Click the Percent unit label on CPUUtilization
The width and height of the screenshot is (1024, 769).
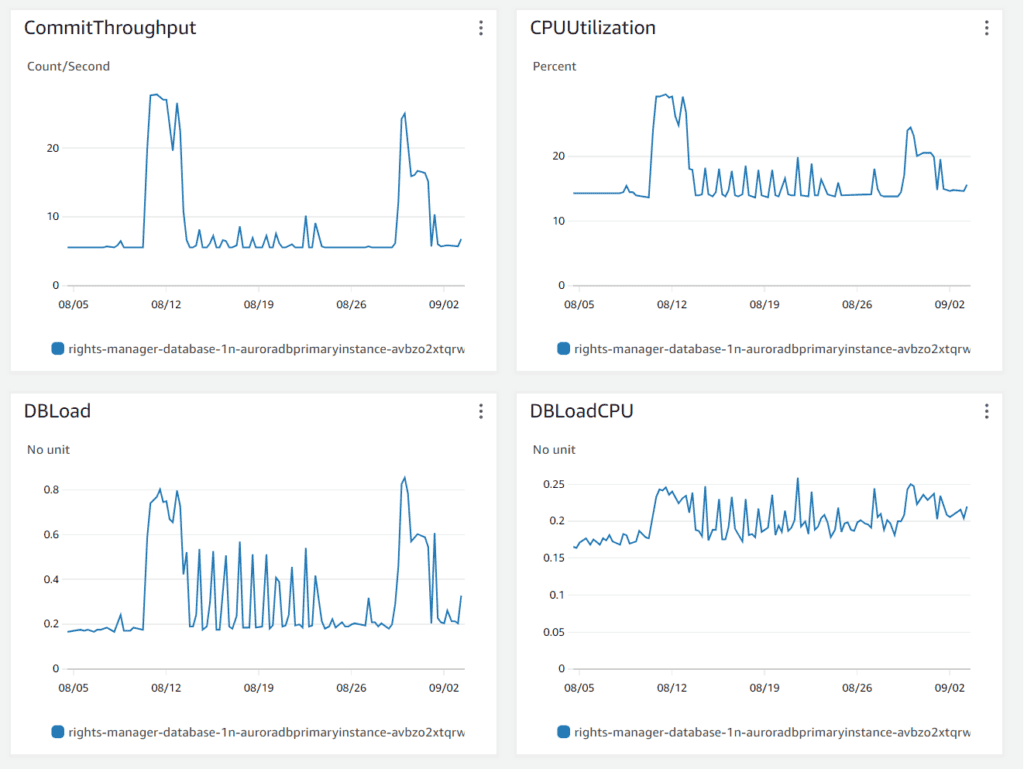coord(554,66)
